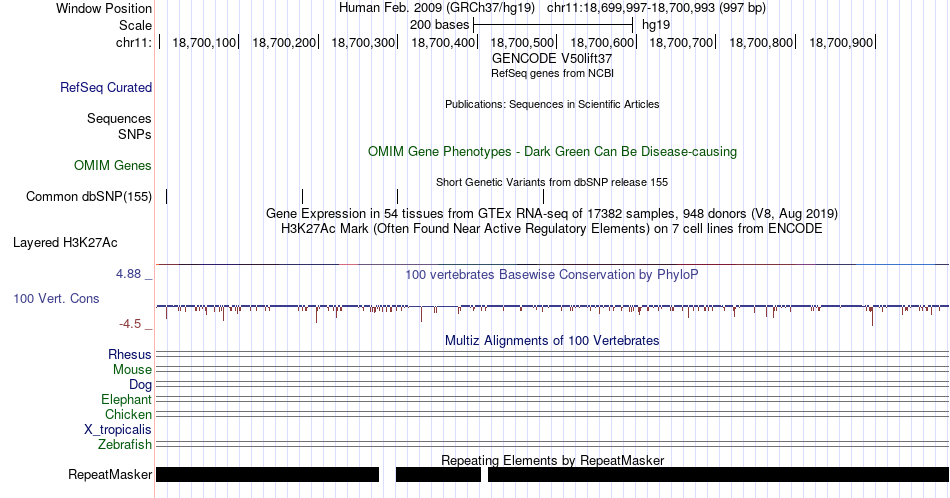Click the chr11:18,699,997-18,700,993 window coordinates

click(656, 8)
